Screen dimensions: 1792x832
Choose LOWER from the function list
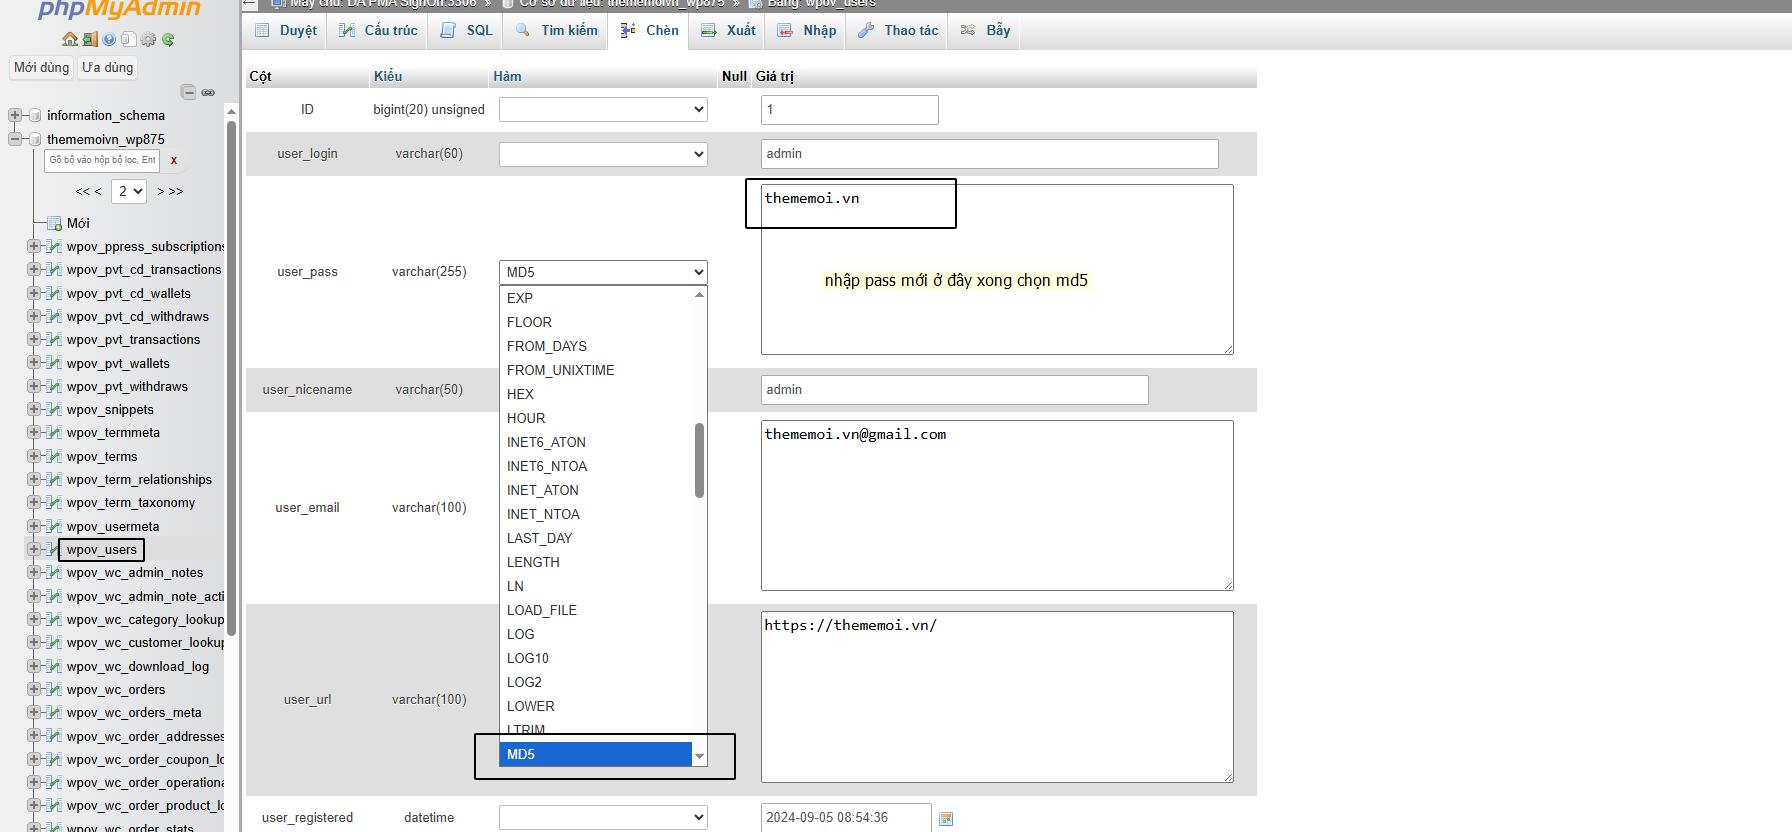pyautogui.click(x=596, y=706)
